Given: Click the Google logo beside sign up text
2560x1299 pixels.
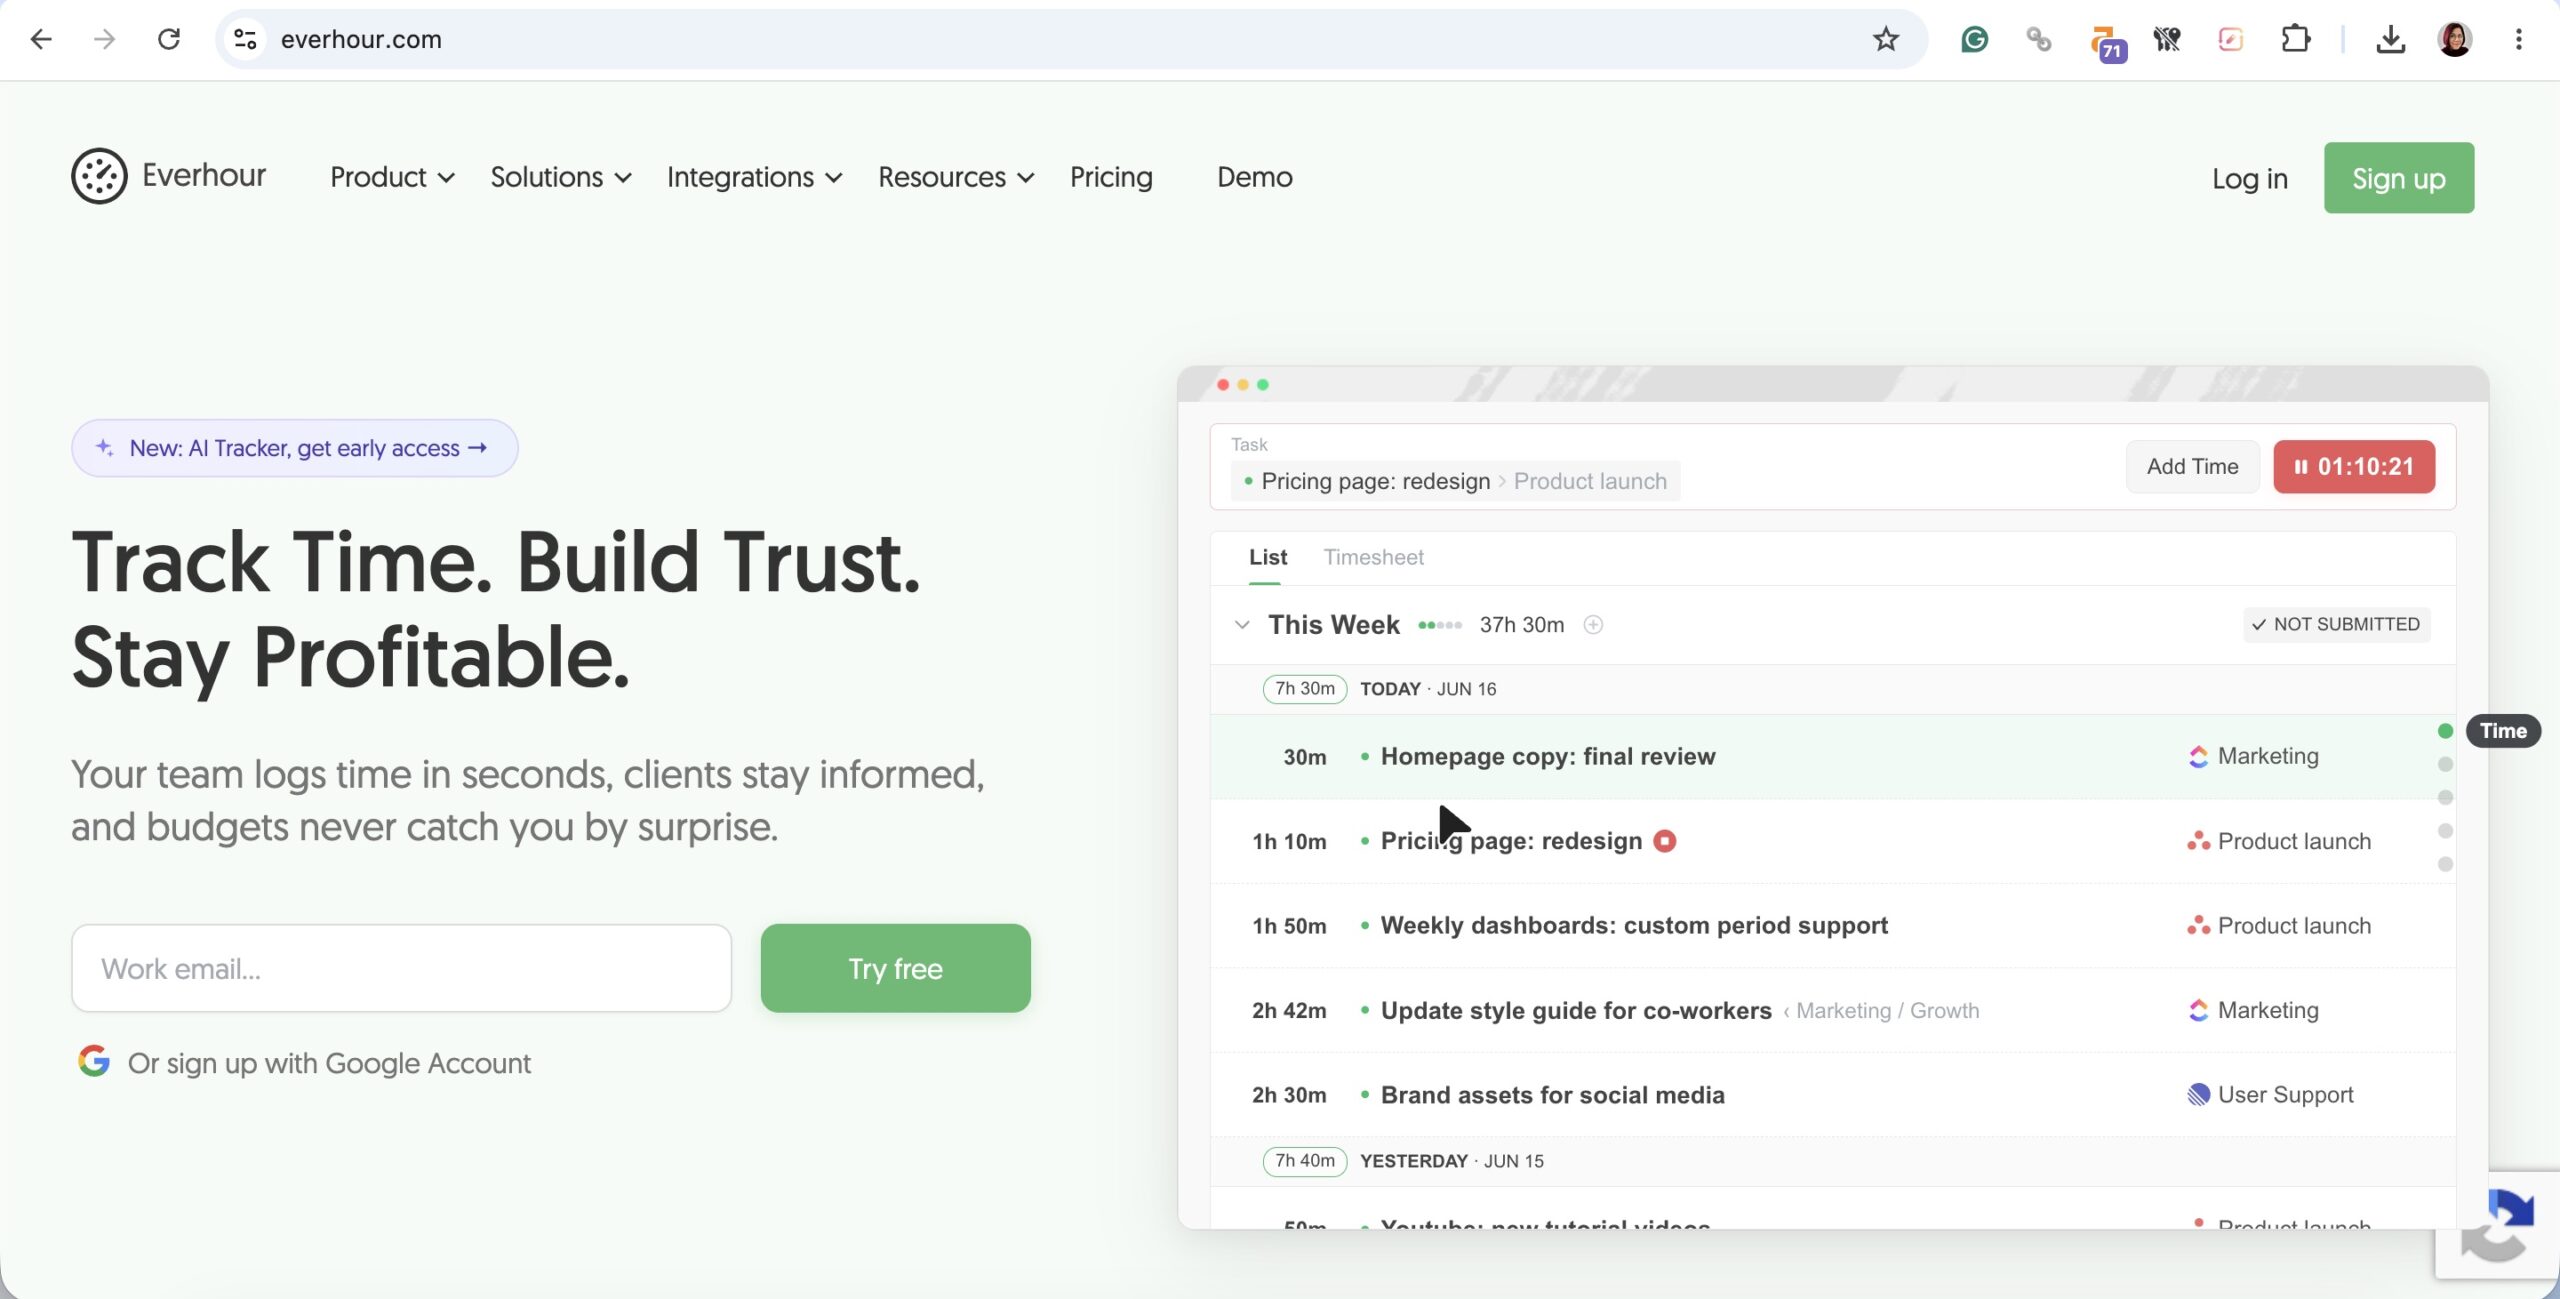Looking at the screenshot, I should (x=94, y=1061).
